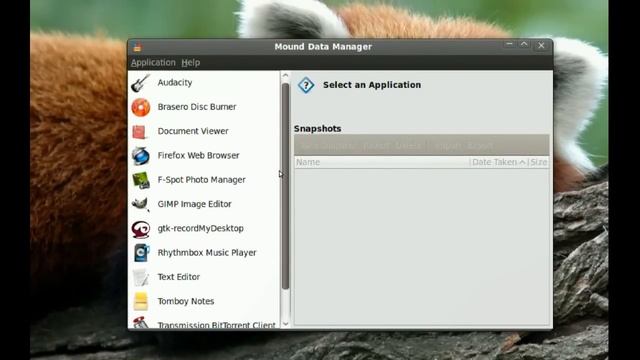Click the application list scroll-down arrow
The height and width of the screenshot is (360, 640).
(x=285, y=324)
